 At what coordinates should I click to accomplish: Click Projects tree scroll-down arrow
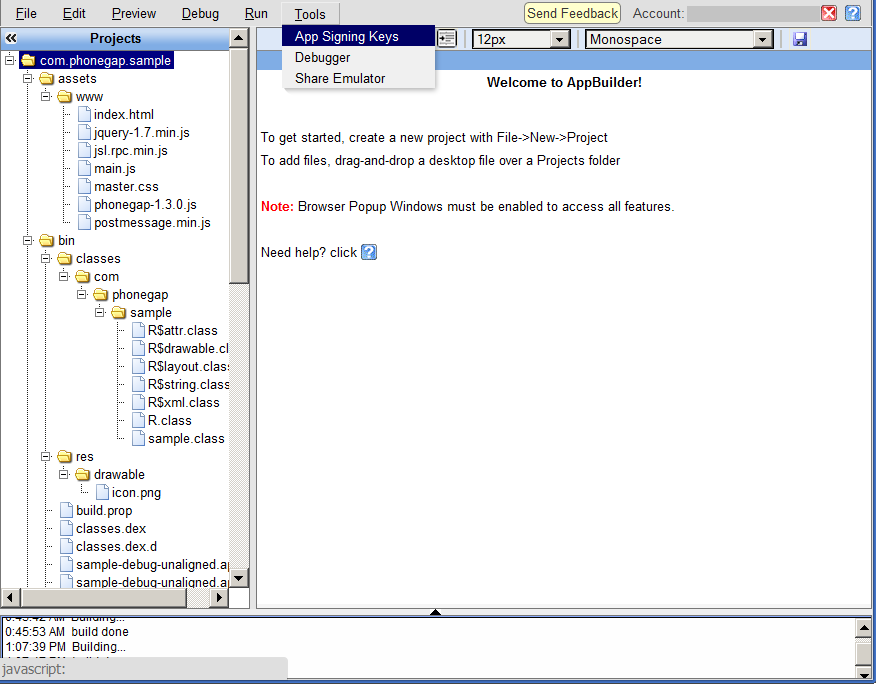tap(239, 578)
